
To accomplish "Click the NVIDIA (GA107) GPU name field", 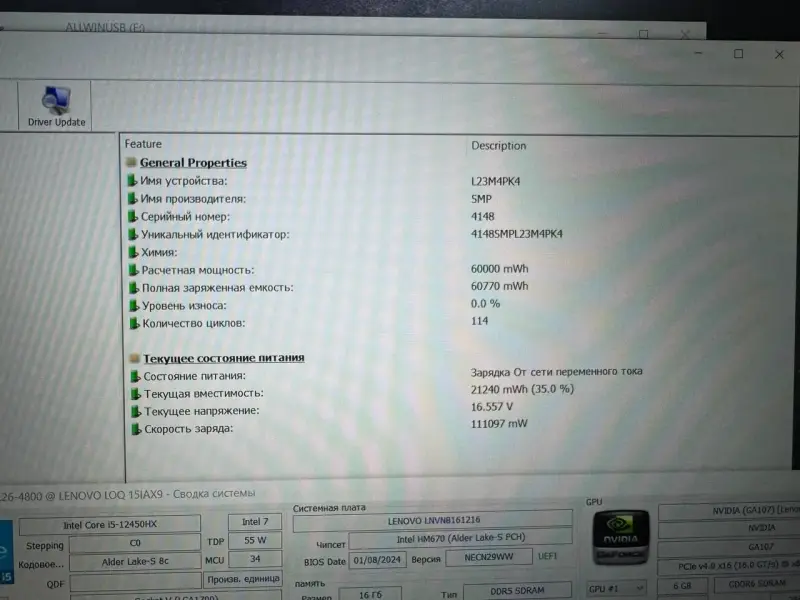I will tap(729, 511).
